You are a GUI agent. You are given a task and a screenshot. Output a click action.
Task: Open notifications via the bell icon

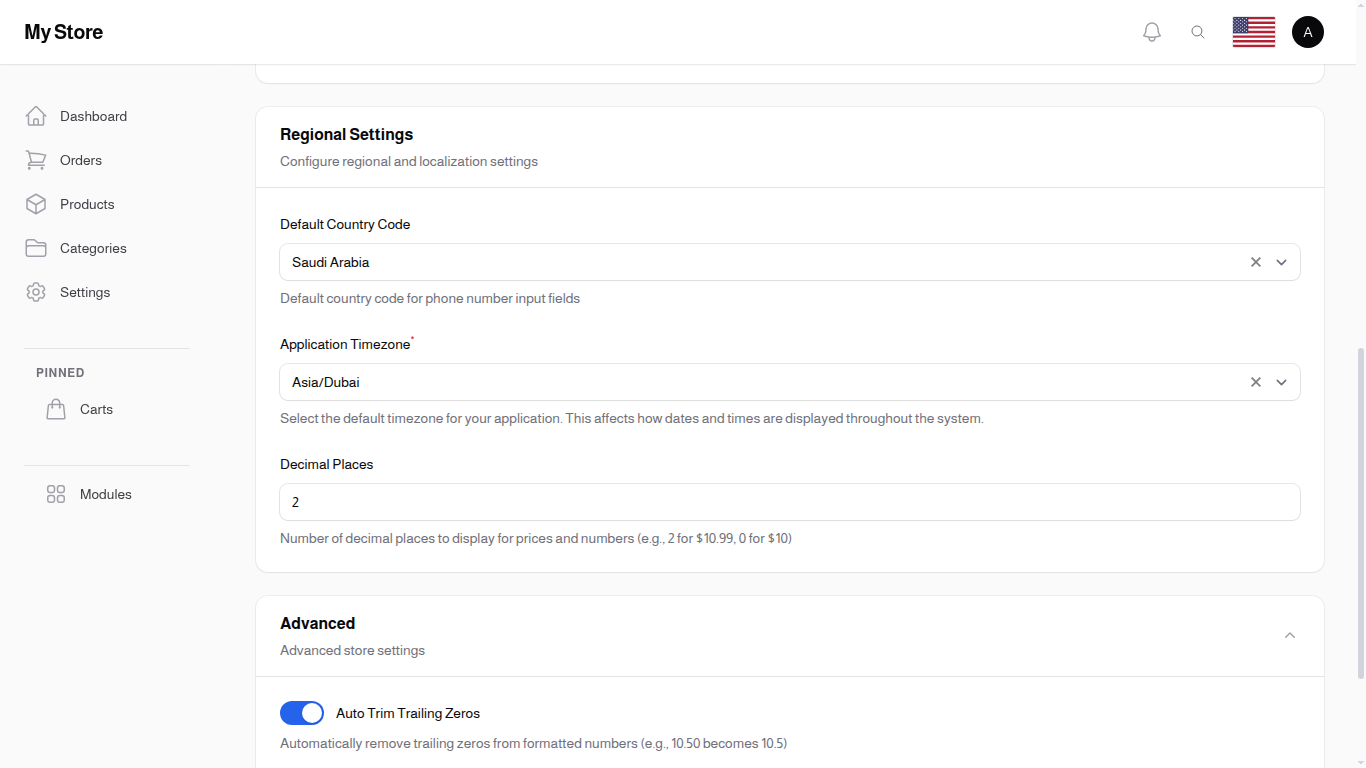(1151, 31)
